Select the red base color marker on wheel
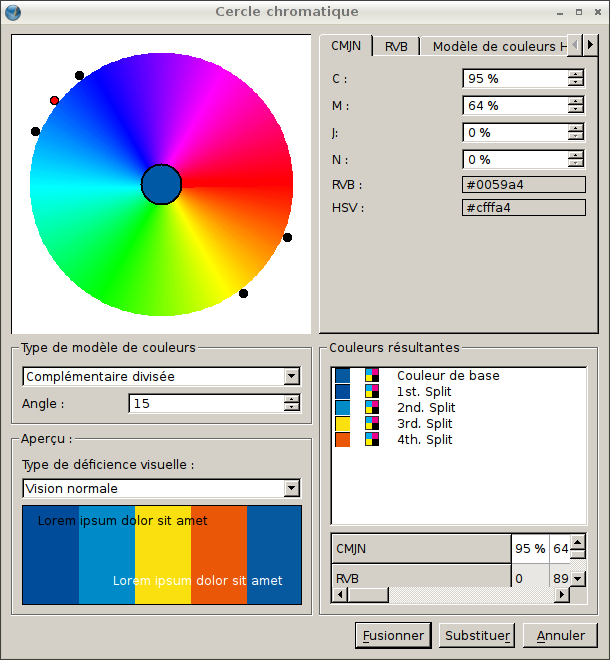Image resolution: width=610 pixels, height=660 pixels. 54,101
